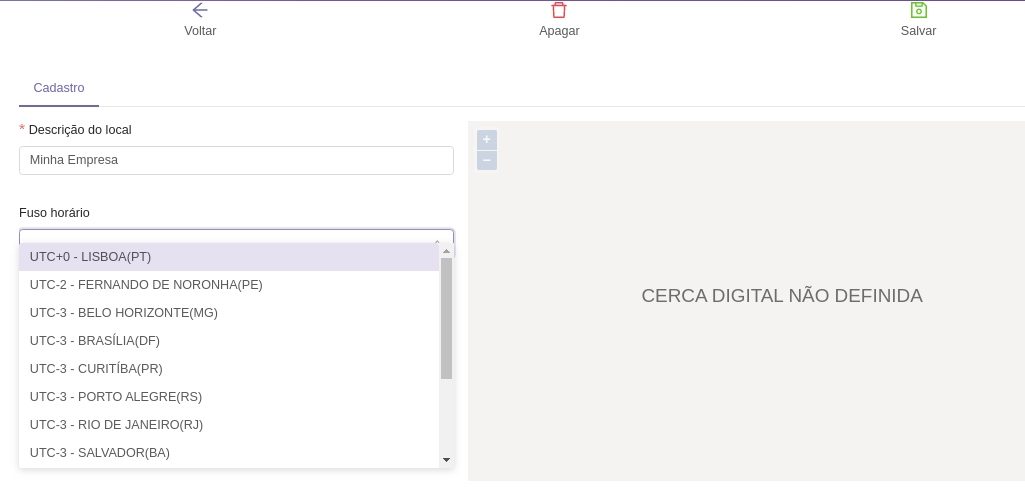
Task: Click the Salvar disk icon
Action: click(918, 10)
